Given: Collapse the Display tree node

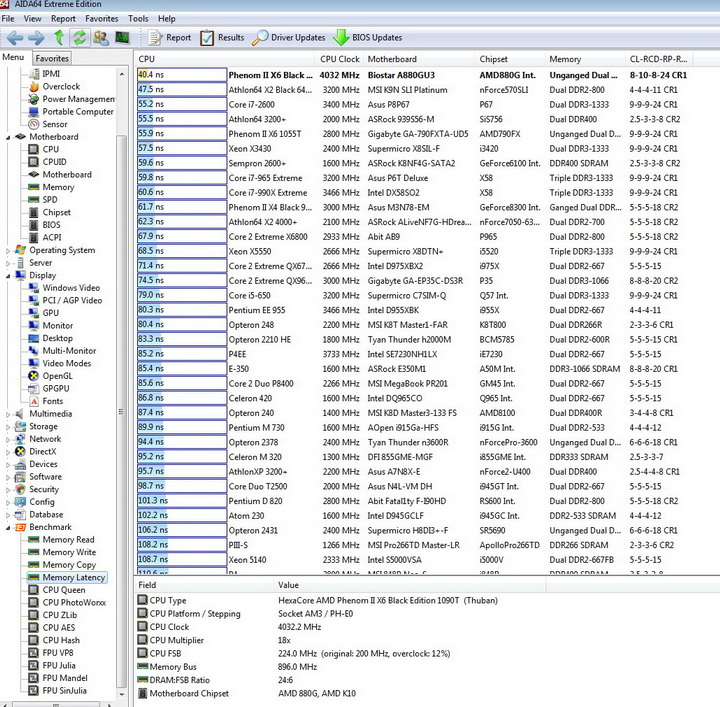Looking at the screenshot, I should click(x=8, y=276).
